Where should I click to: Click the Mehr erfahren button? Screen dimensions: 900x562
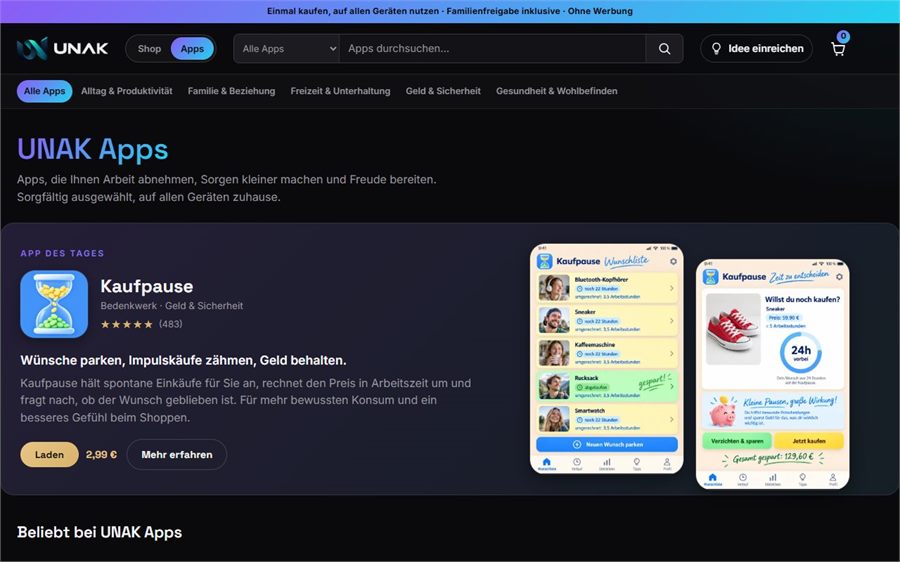click(177, 455)
